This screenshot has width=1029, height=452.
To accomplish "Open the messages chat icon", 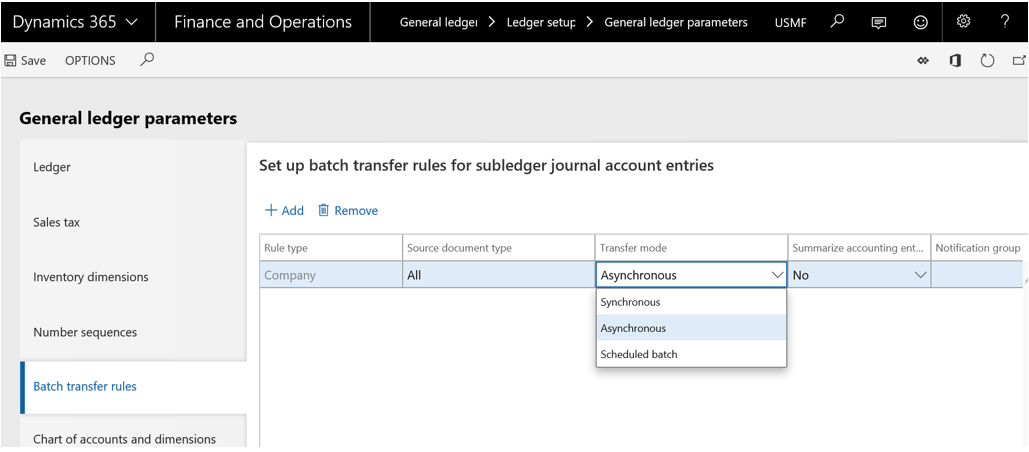I will pos(879,22).
